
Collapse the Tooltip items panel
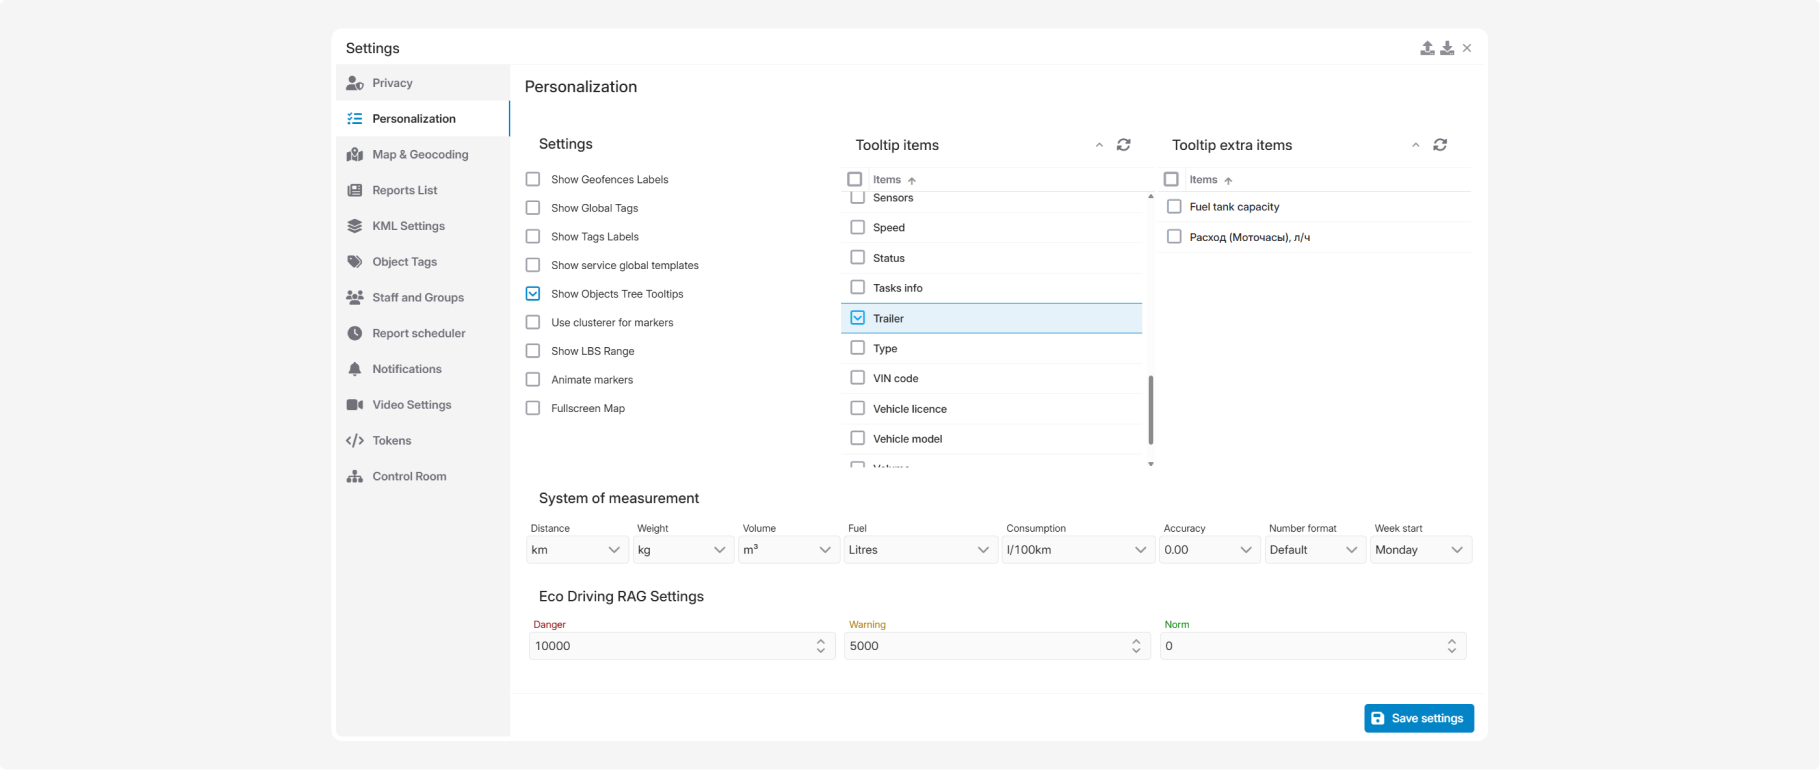1099,145
